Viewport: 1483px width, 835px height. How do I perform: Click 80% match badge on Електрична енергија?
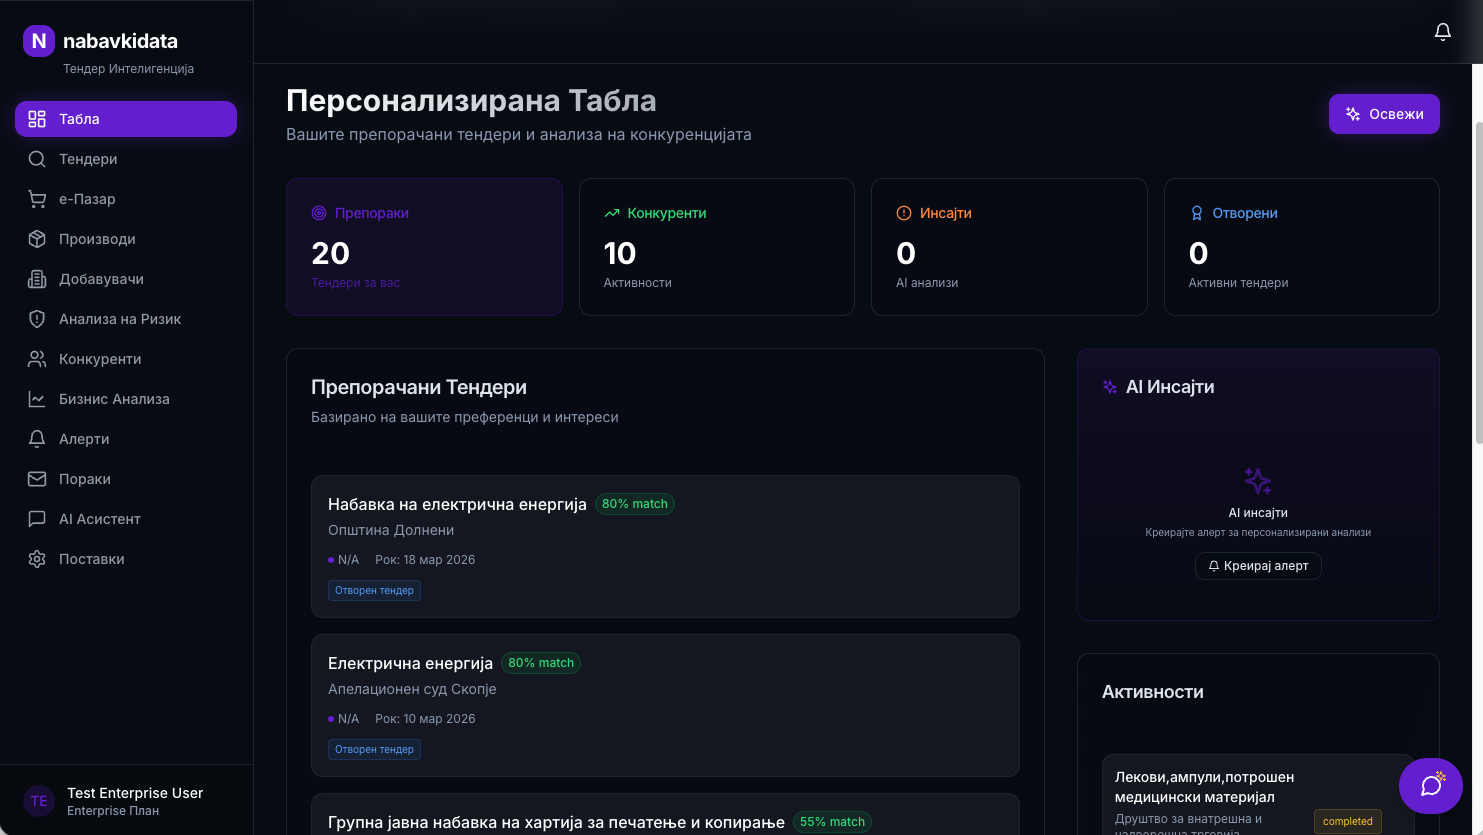tap(541, 663)
